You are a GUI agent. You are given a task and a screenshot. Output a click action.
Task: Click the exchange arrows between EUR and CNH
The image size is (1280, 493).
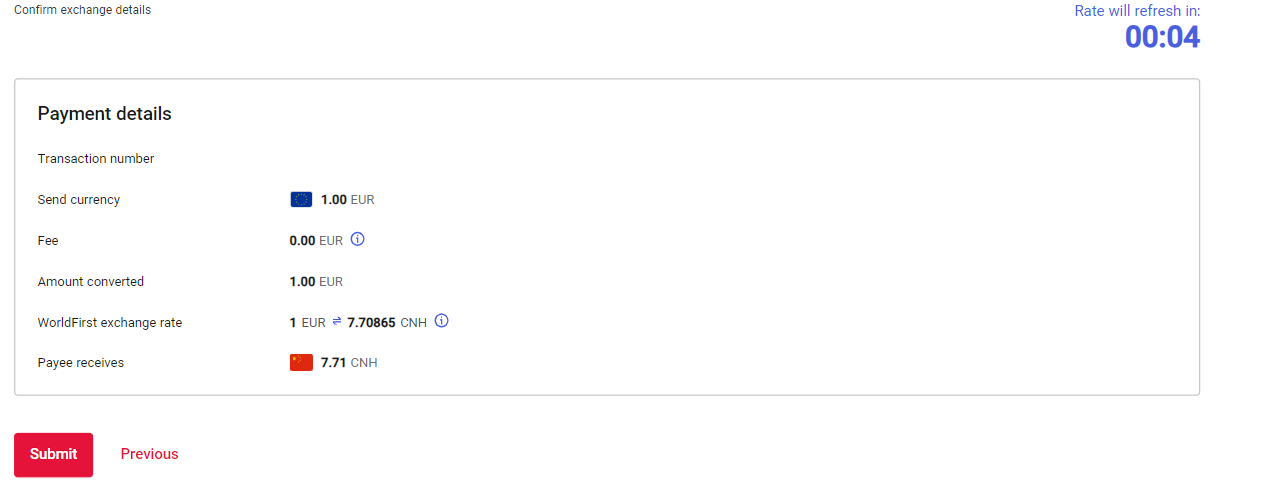pos(337,322)
